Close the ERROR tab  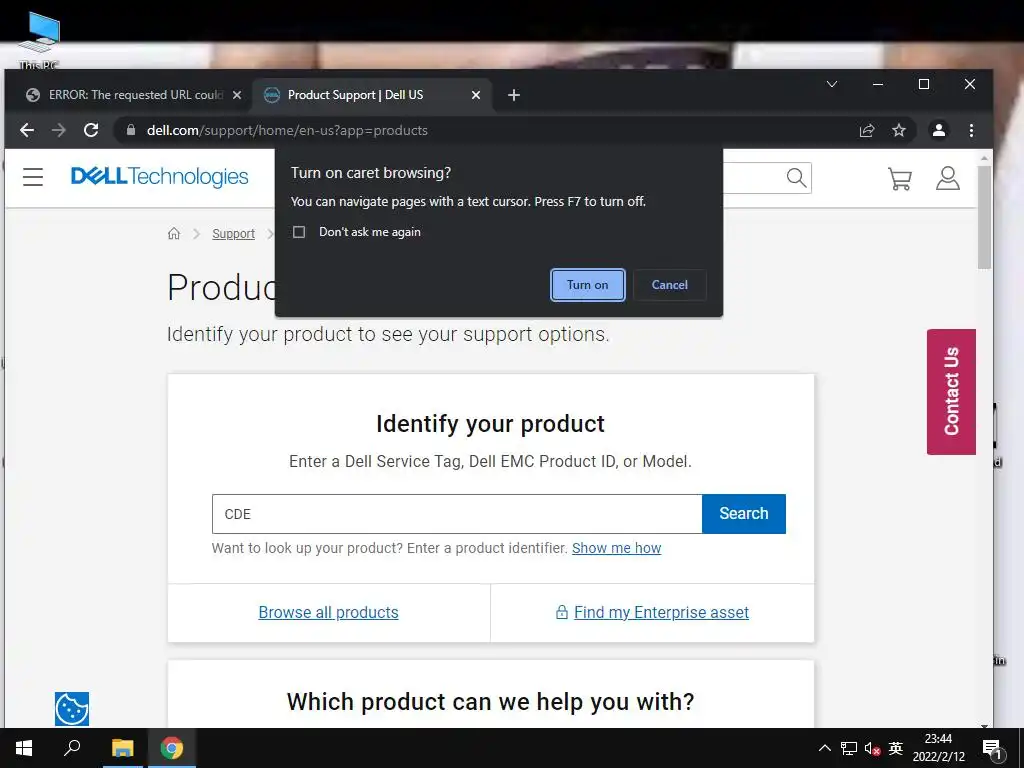click(237, 95)
